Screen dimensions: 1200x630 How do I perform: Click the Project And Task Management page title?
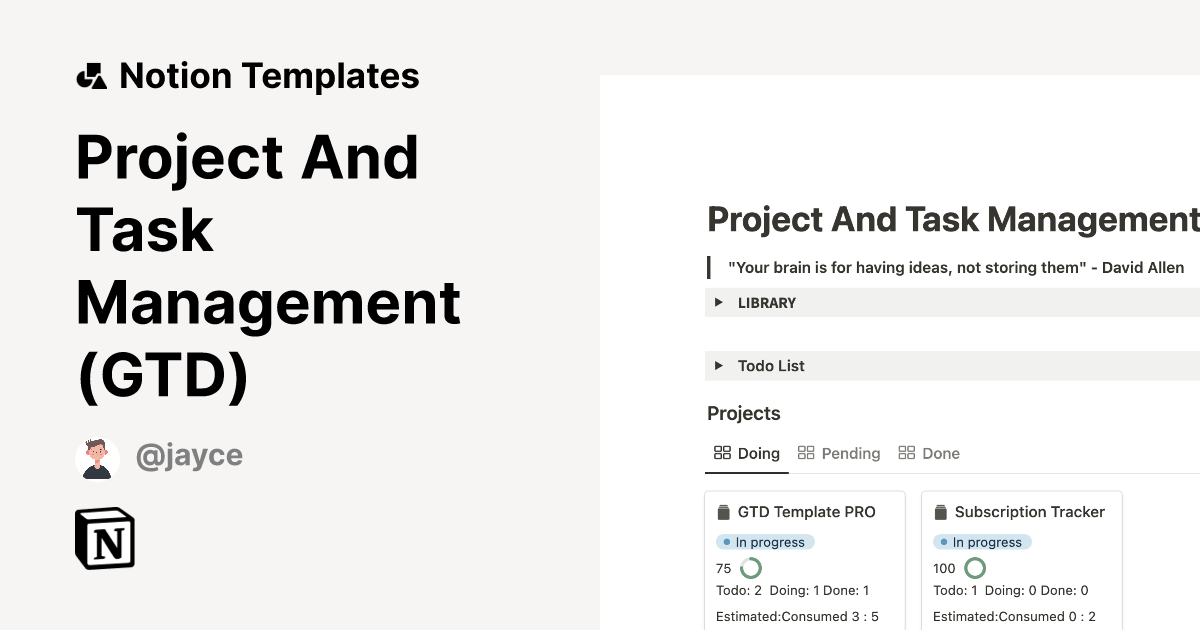950,219
